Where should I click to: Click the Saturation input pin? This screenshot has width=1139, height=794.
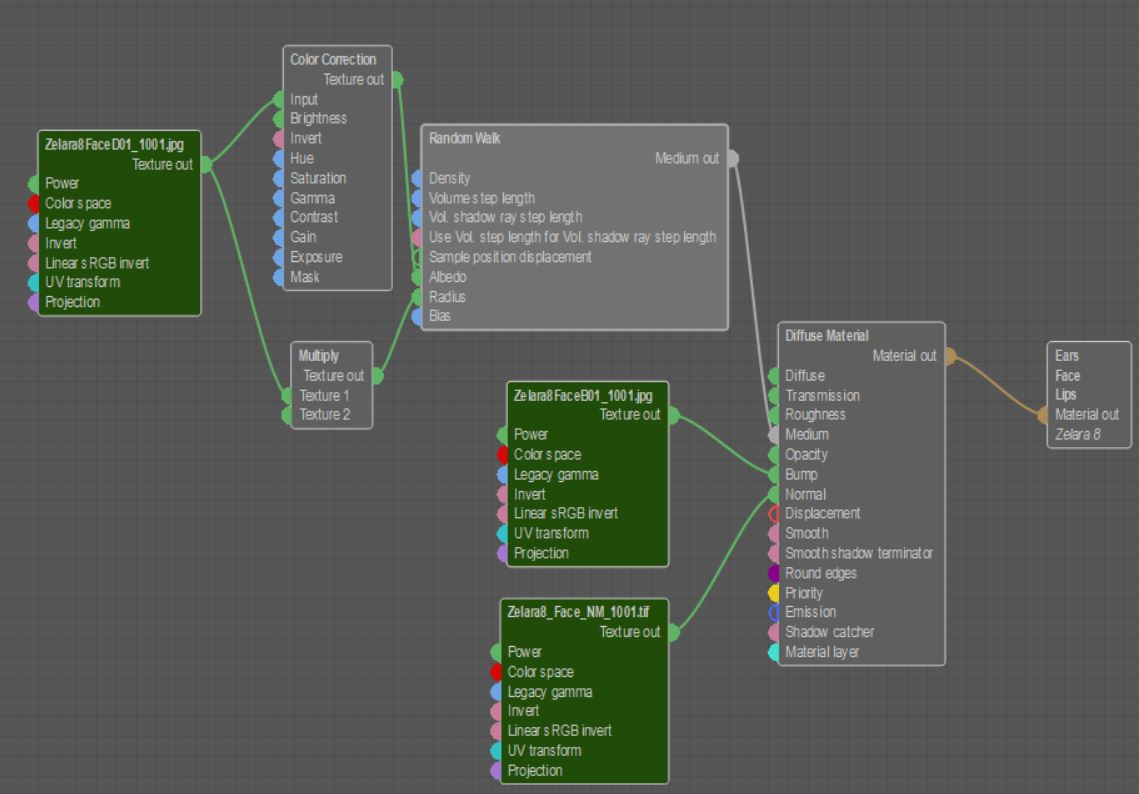coord(278,178)
